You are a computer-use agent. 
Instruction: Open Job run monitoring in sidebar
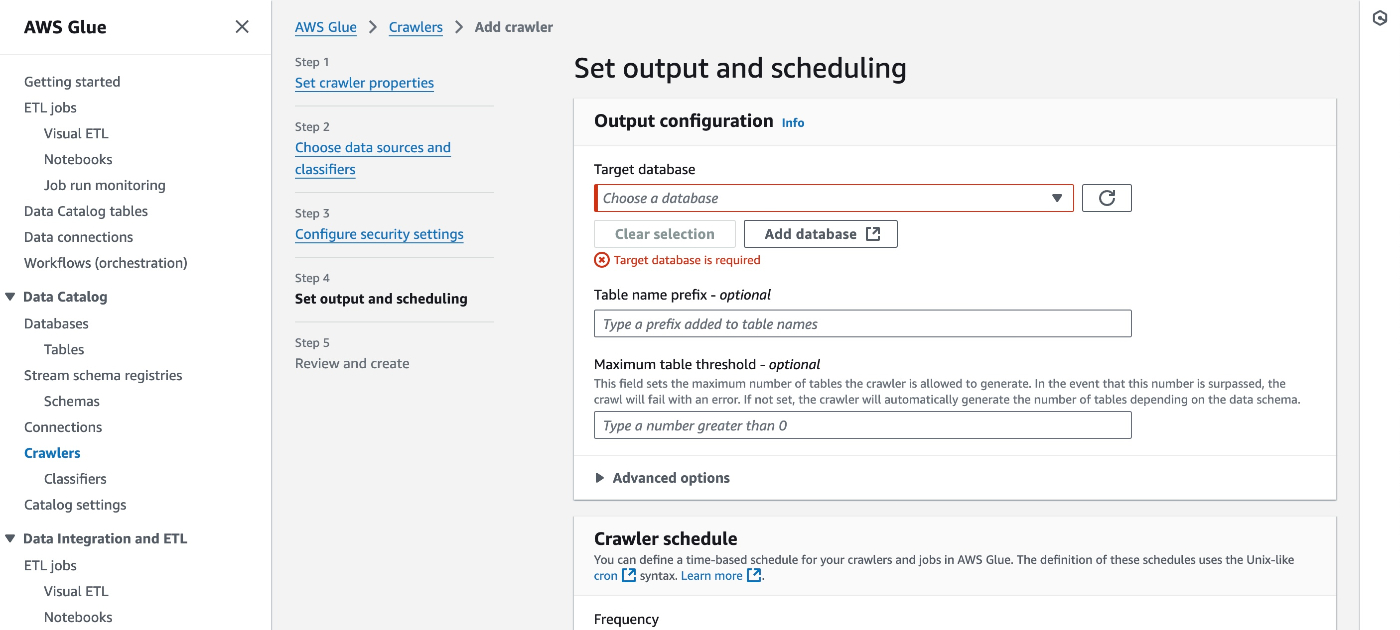tap(105, 185)
